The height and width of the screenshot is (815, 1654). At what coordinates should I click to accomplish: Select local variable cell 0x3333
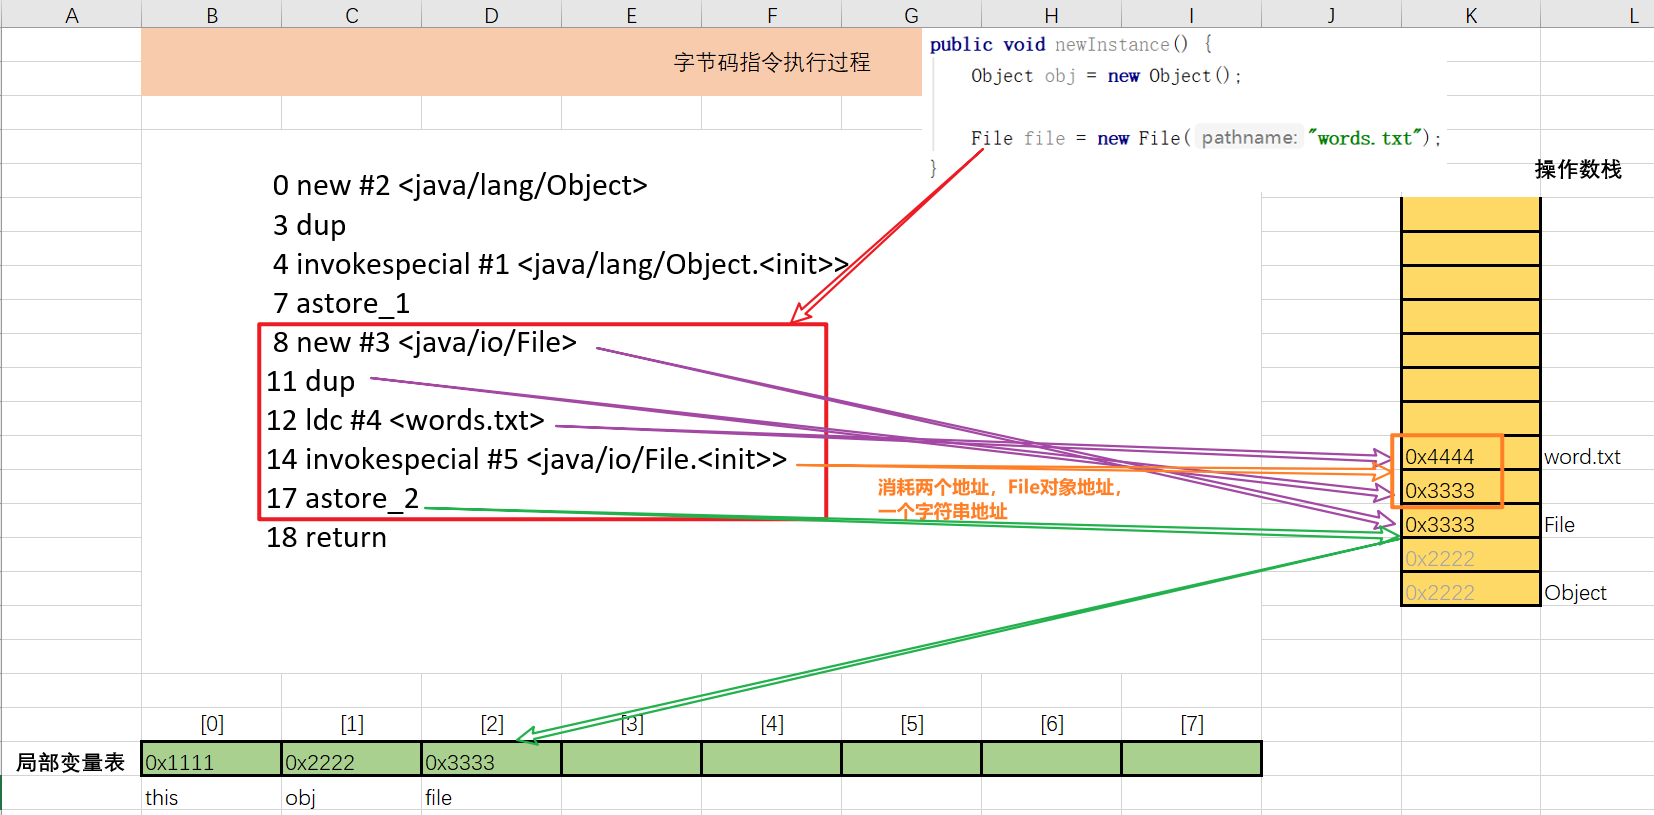pyautogui.click(x=491, y=760)
